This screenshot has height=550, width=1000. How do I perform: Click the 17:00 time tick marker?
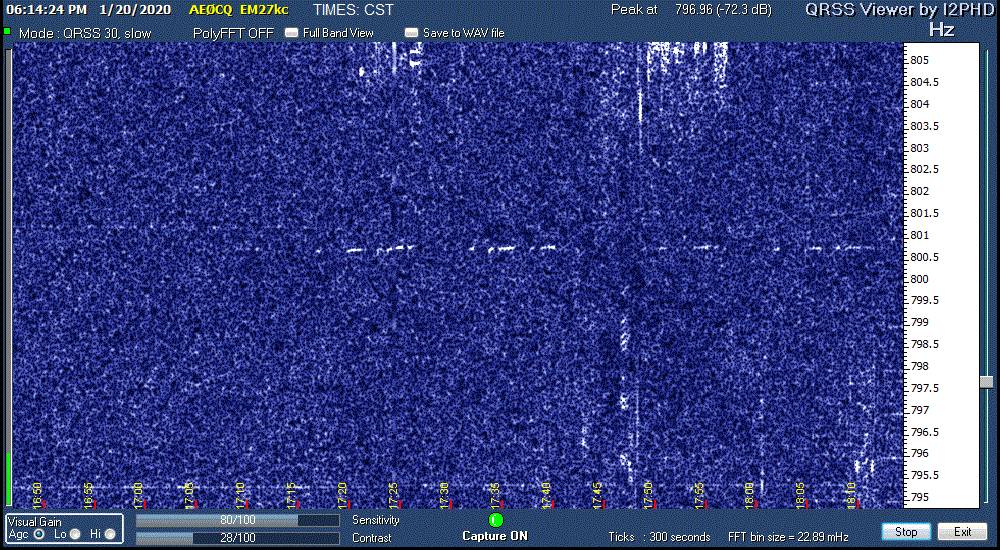138,492
